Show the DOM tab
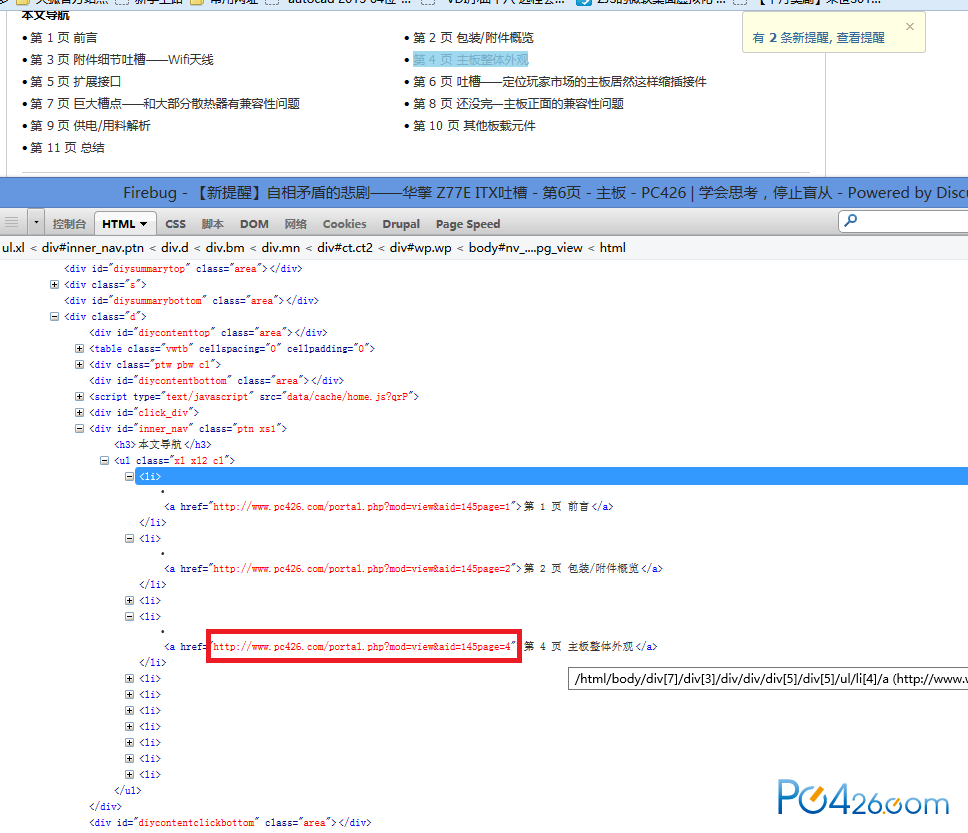The height and width of the screenshot is (833, 968). tap(254, 224)
